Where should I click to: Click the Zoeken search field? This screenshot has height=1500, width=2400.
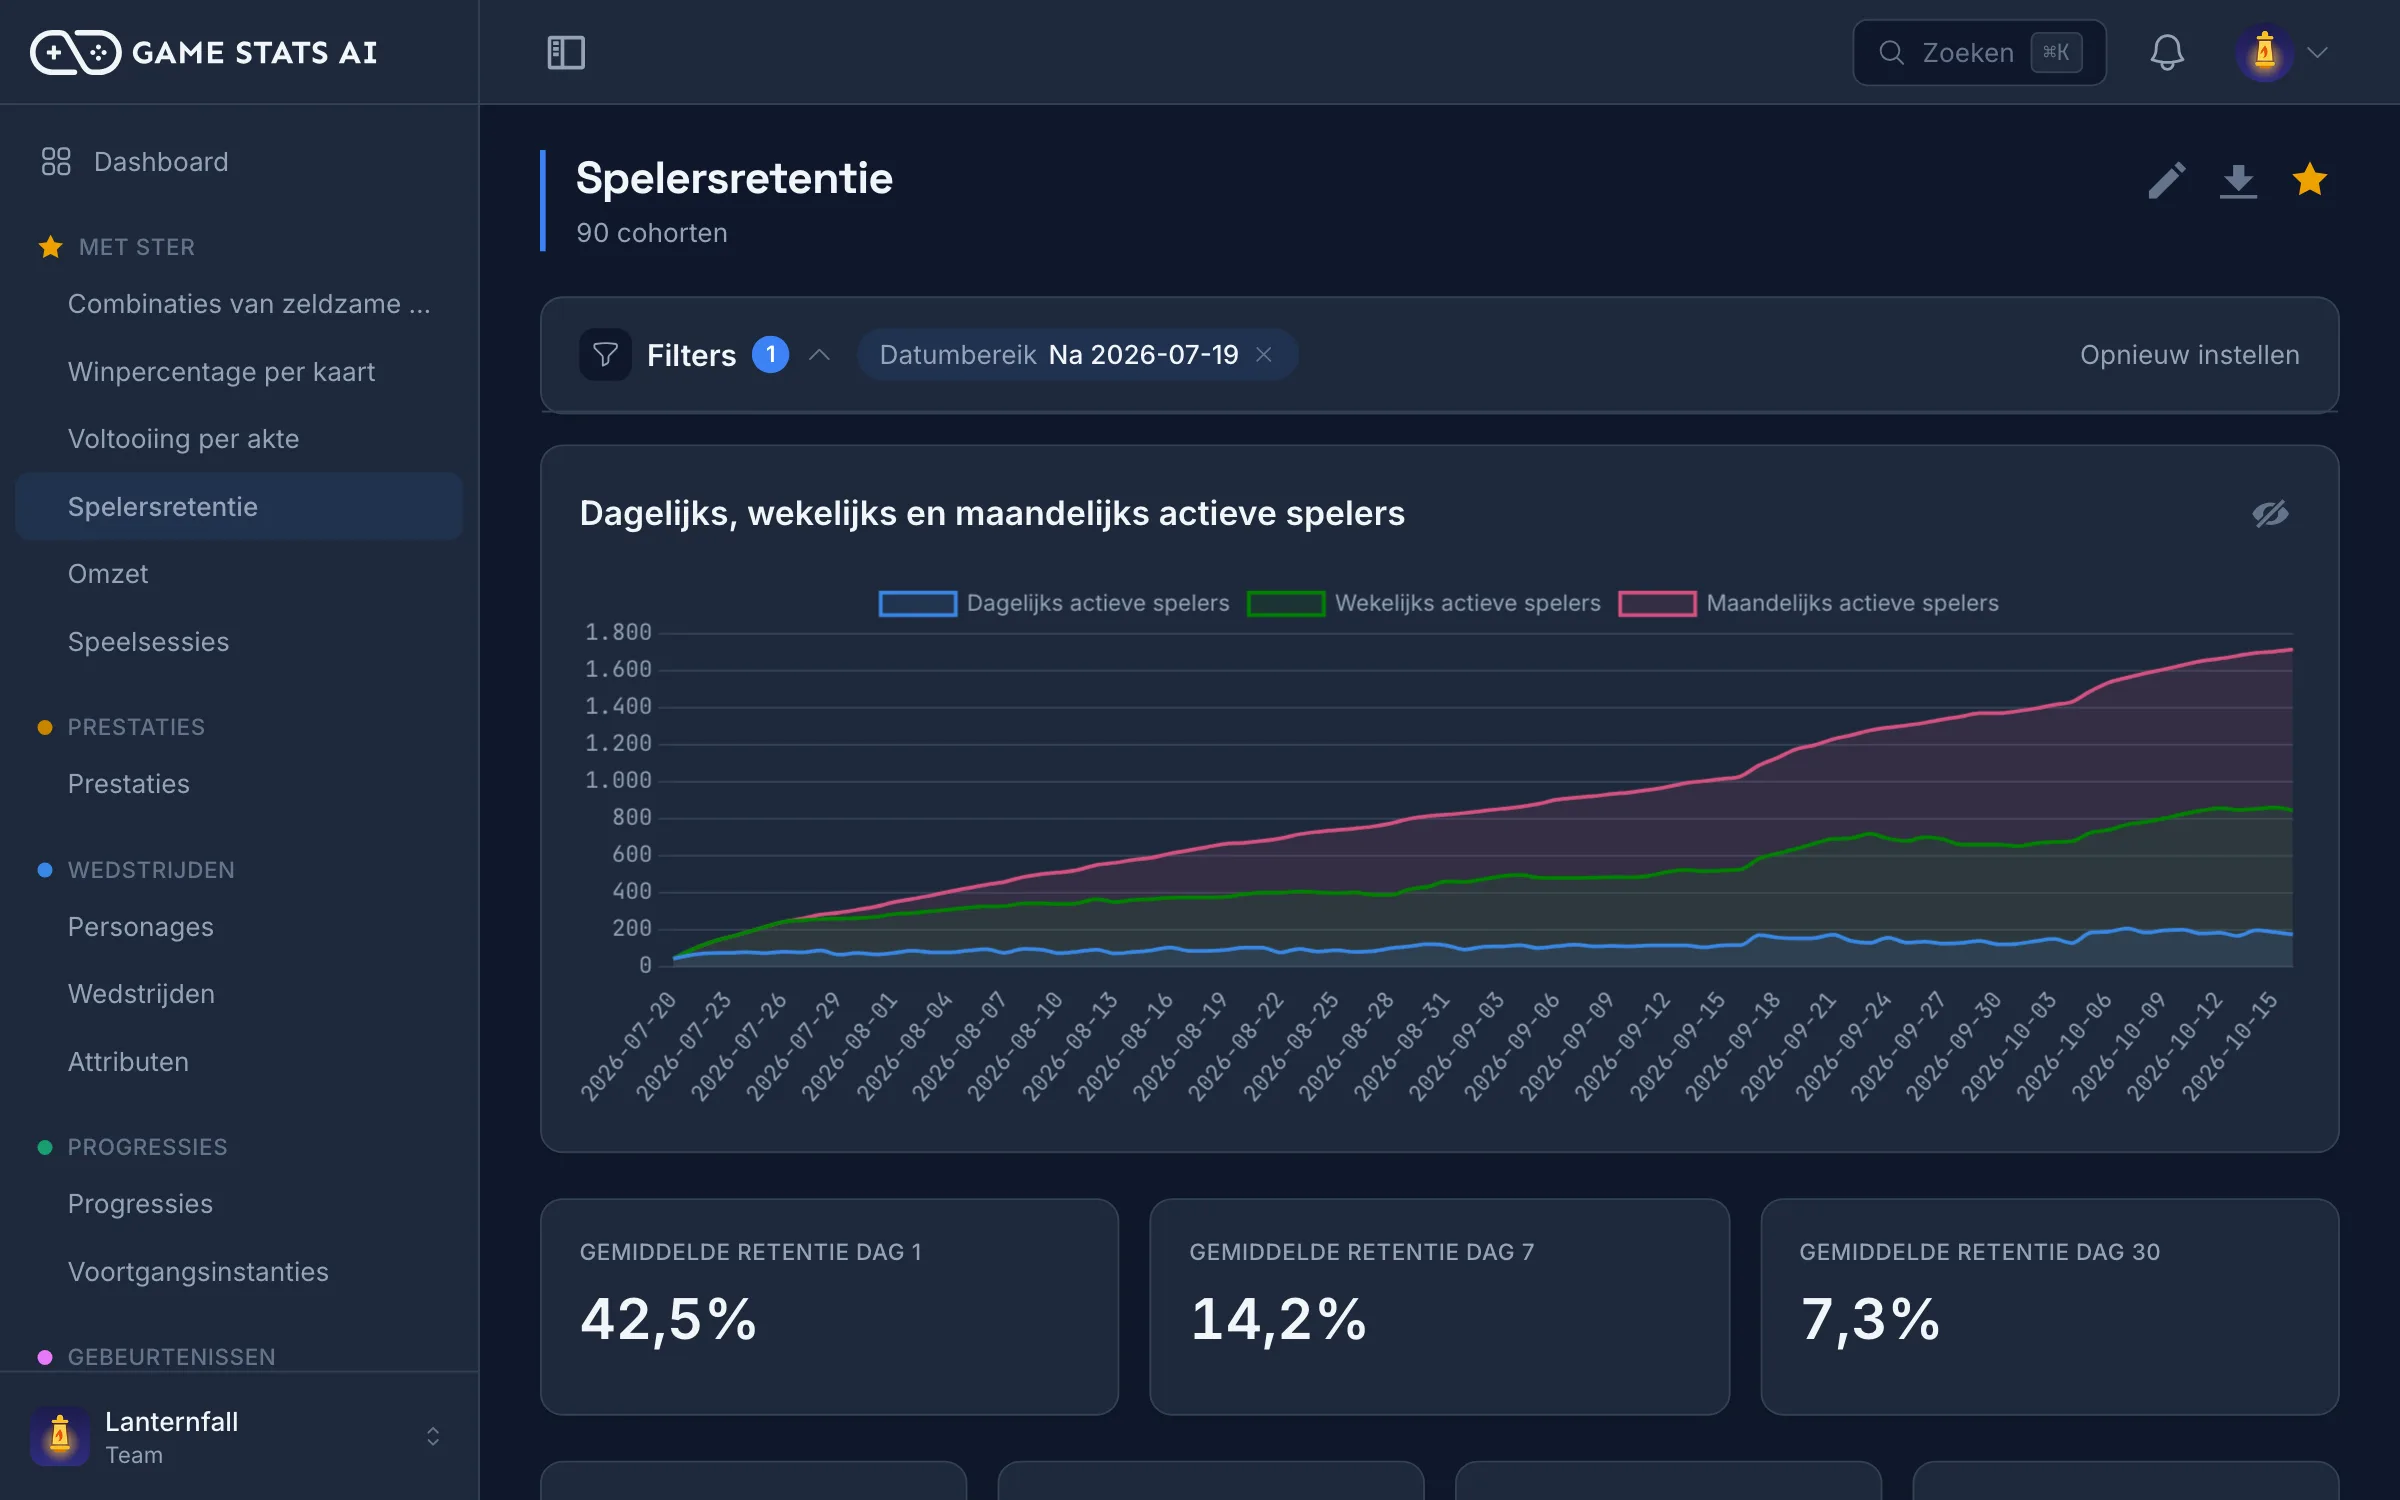point(1979,52)
